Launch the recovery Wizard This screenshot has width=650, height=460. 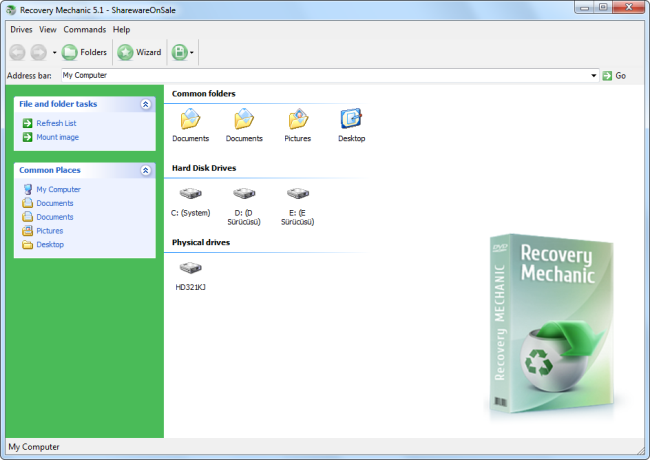(139, 52)
